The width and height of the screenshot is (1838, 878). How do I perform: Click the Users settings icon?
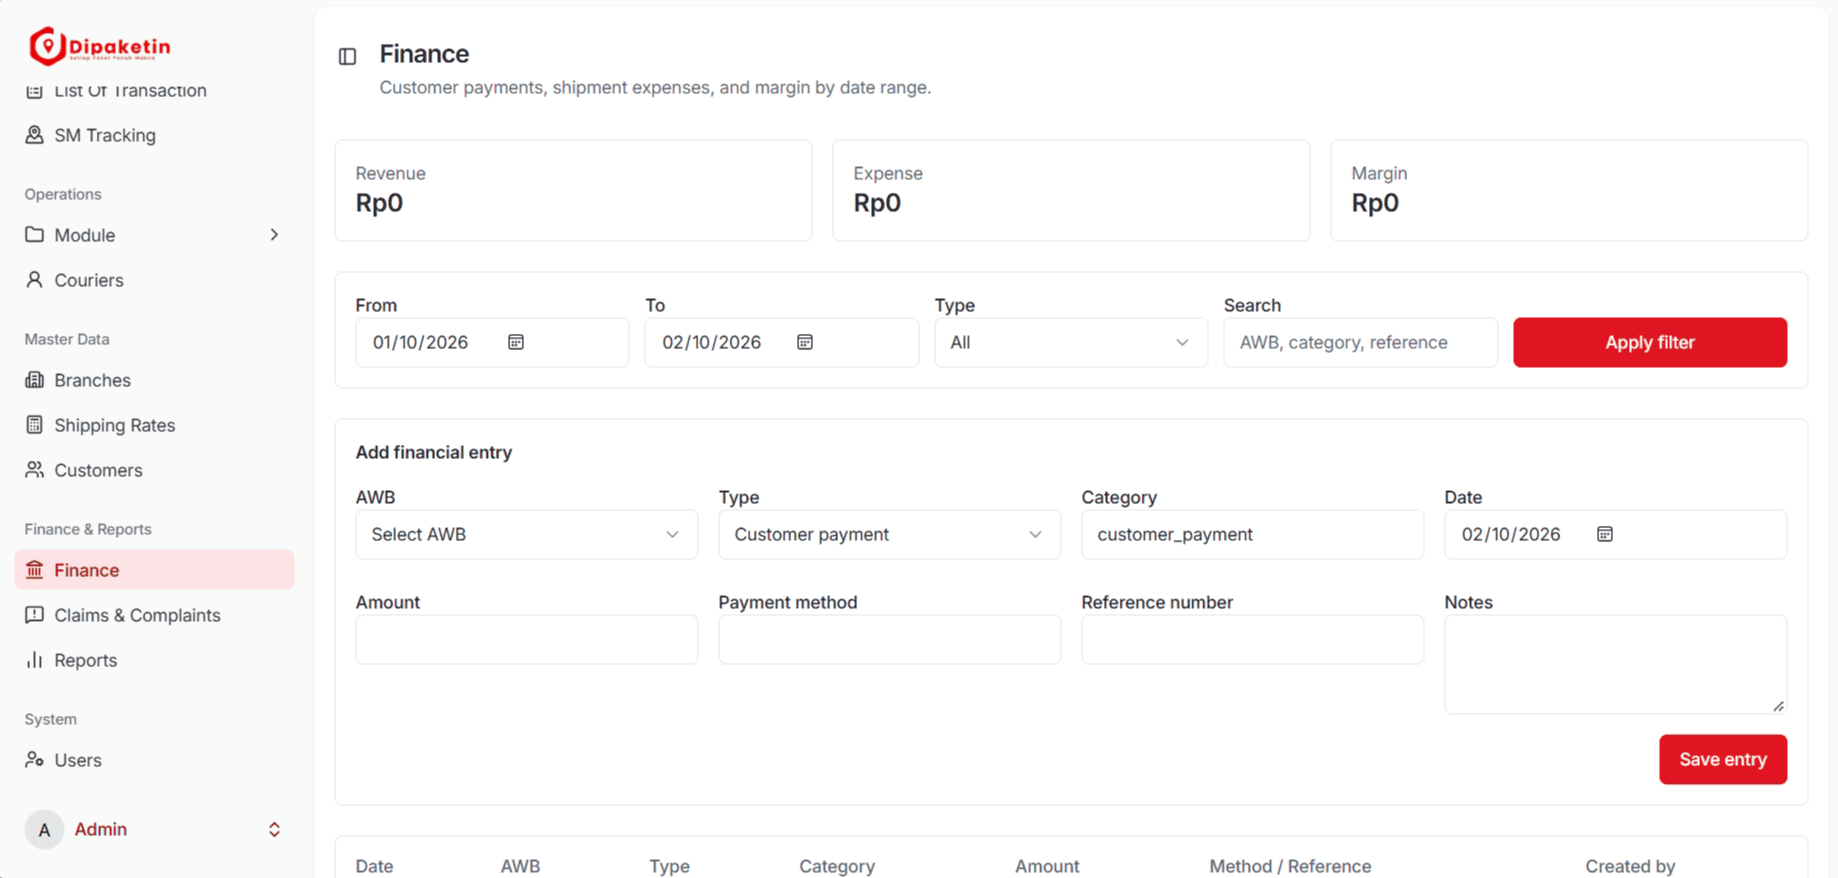click(x=34, y=760)
